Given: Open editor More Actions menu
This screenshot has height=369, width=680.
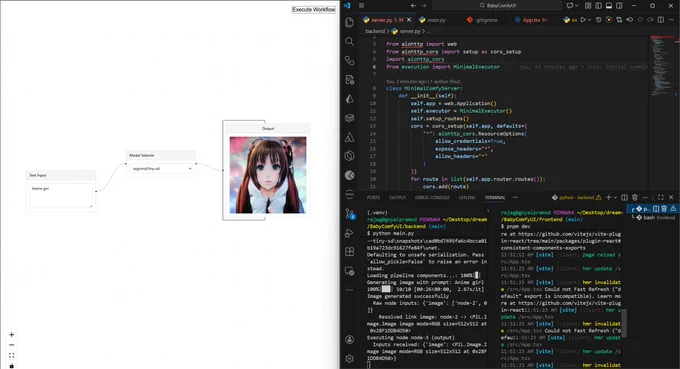Looking at the screenshot, I should pos(671,20).
